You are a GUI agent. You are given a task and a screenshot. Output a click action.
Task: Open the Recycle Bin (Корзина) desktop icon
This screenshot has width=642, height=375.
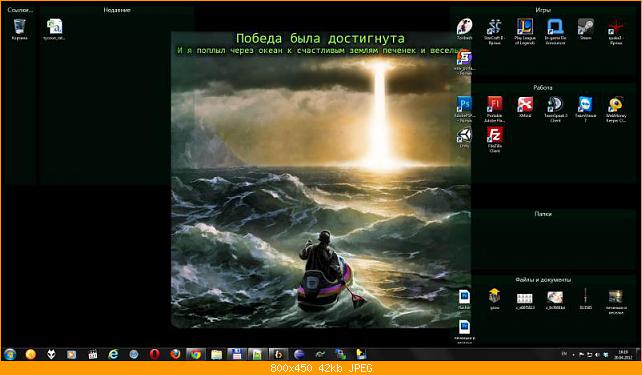[19, 29]
